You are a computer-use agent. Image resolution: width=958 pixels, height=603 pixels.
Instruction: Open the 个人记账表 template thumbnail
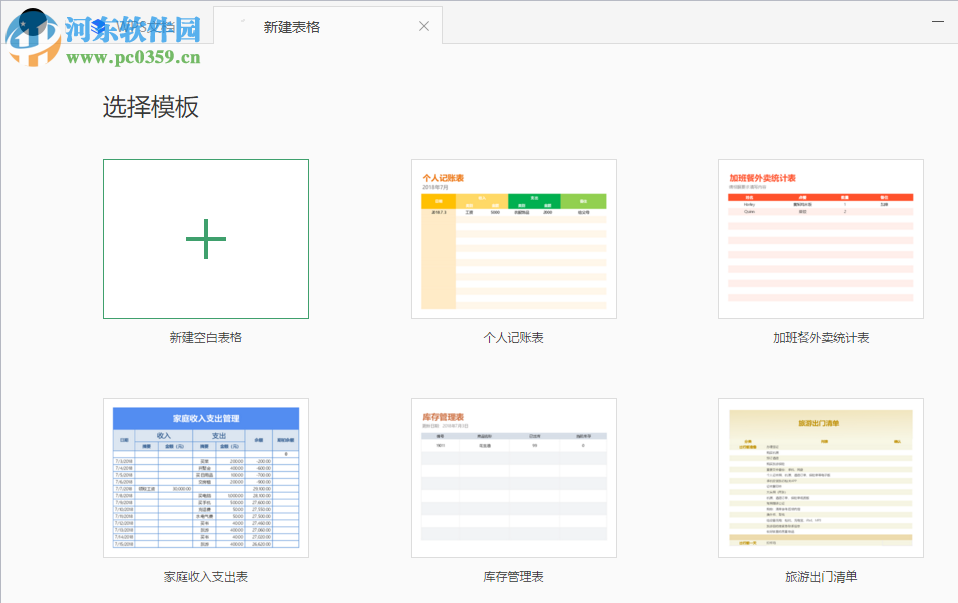point(512,237)
